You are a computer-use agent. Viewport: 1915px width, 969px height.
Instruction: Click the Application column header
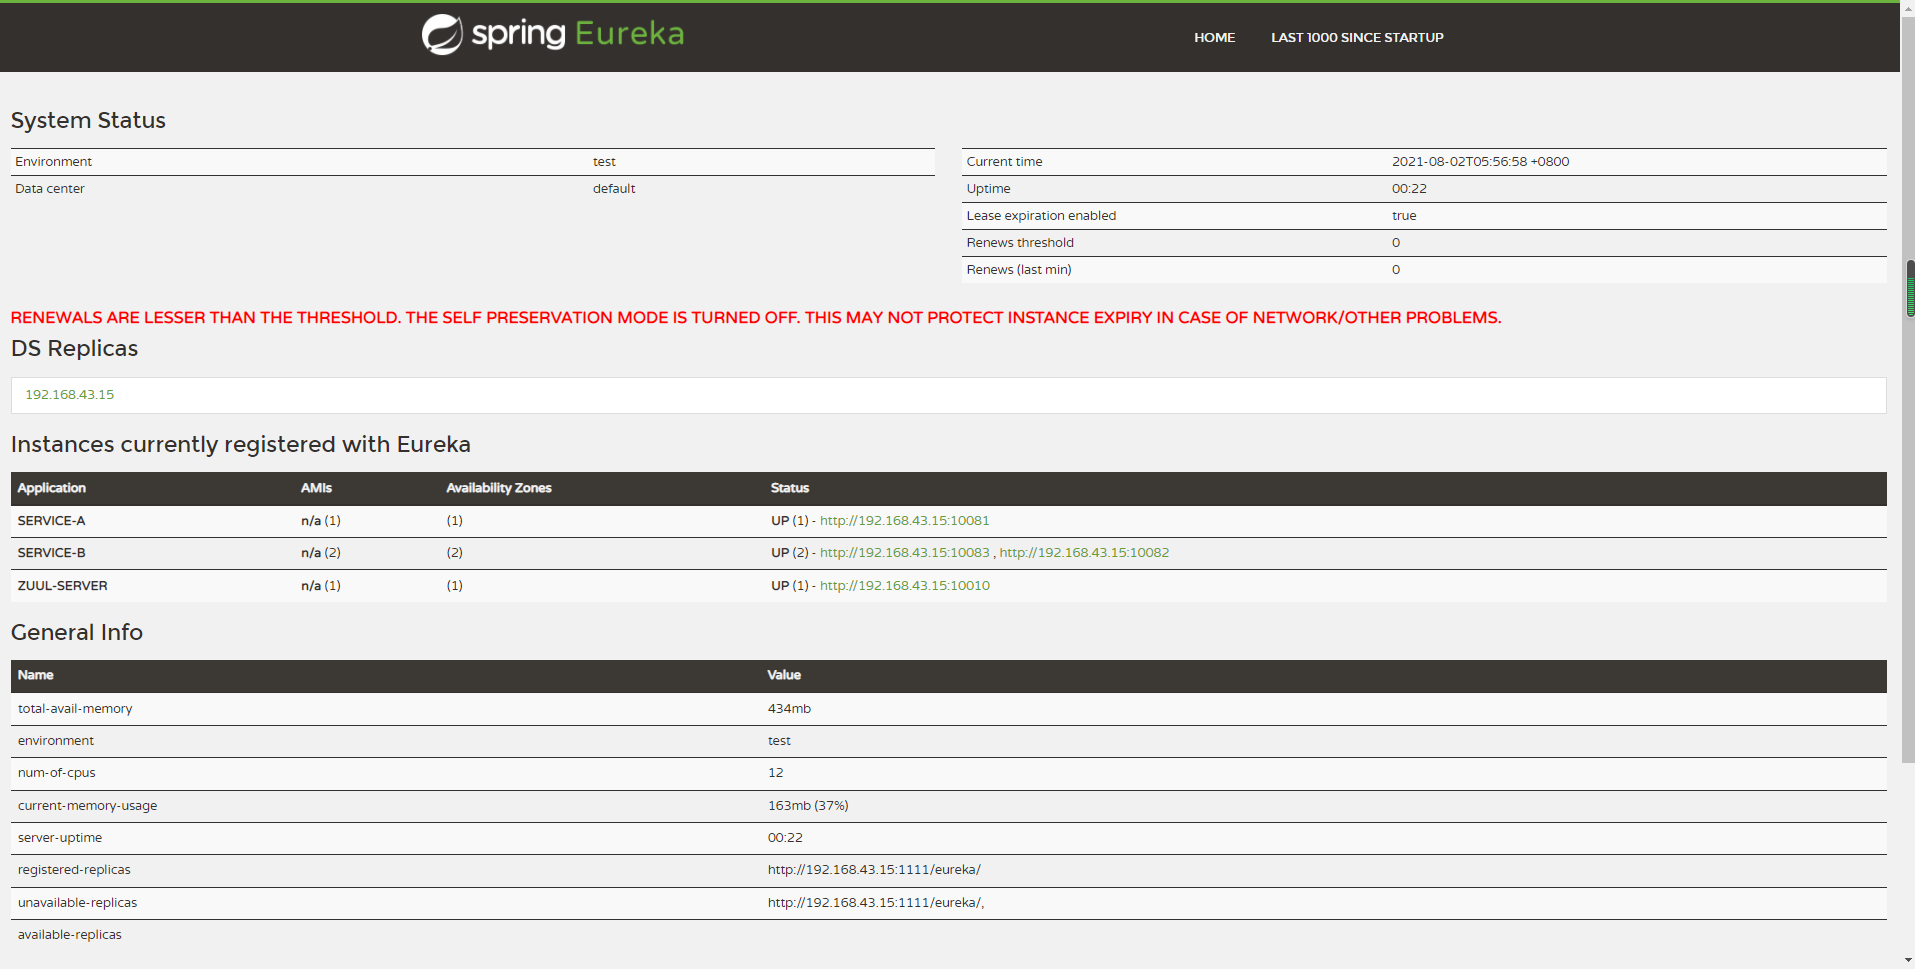tap(52, 488)
